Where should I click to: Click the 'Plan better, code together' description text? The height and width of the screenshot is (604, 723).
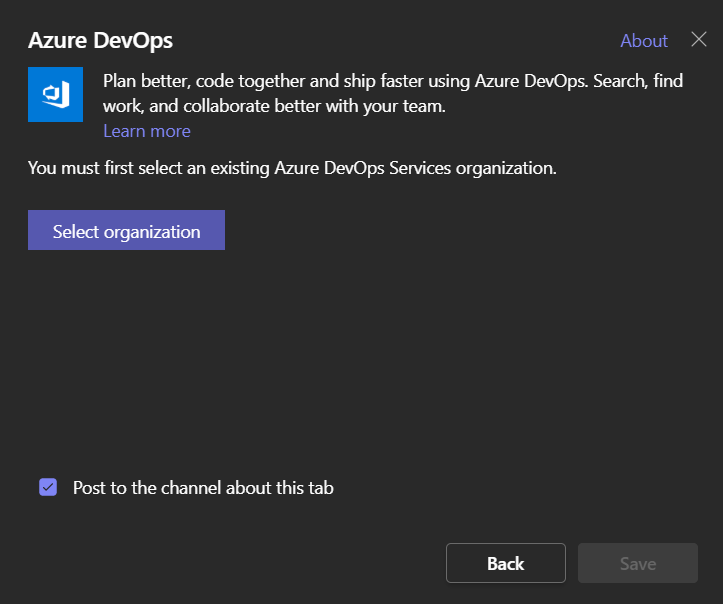point(393,94)
